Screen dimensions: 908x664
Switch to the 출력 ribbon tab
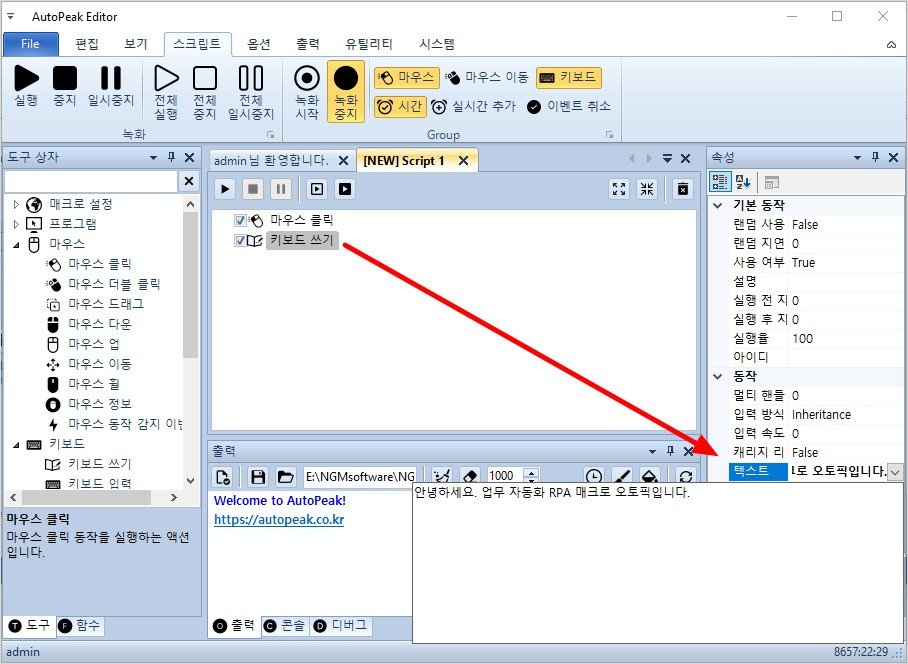307,44
